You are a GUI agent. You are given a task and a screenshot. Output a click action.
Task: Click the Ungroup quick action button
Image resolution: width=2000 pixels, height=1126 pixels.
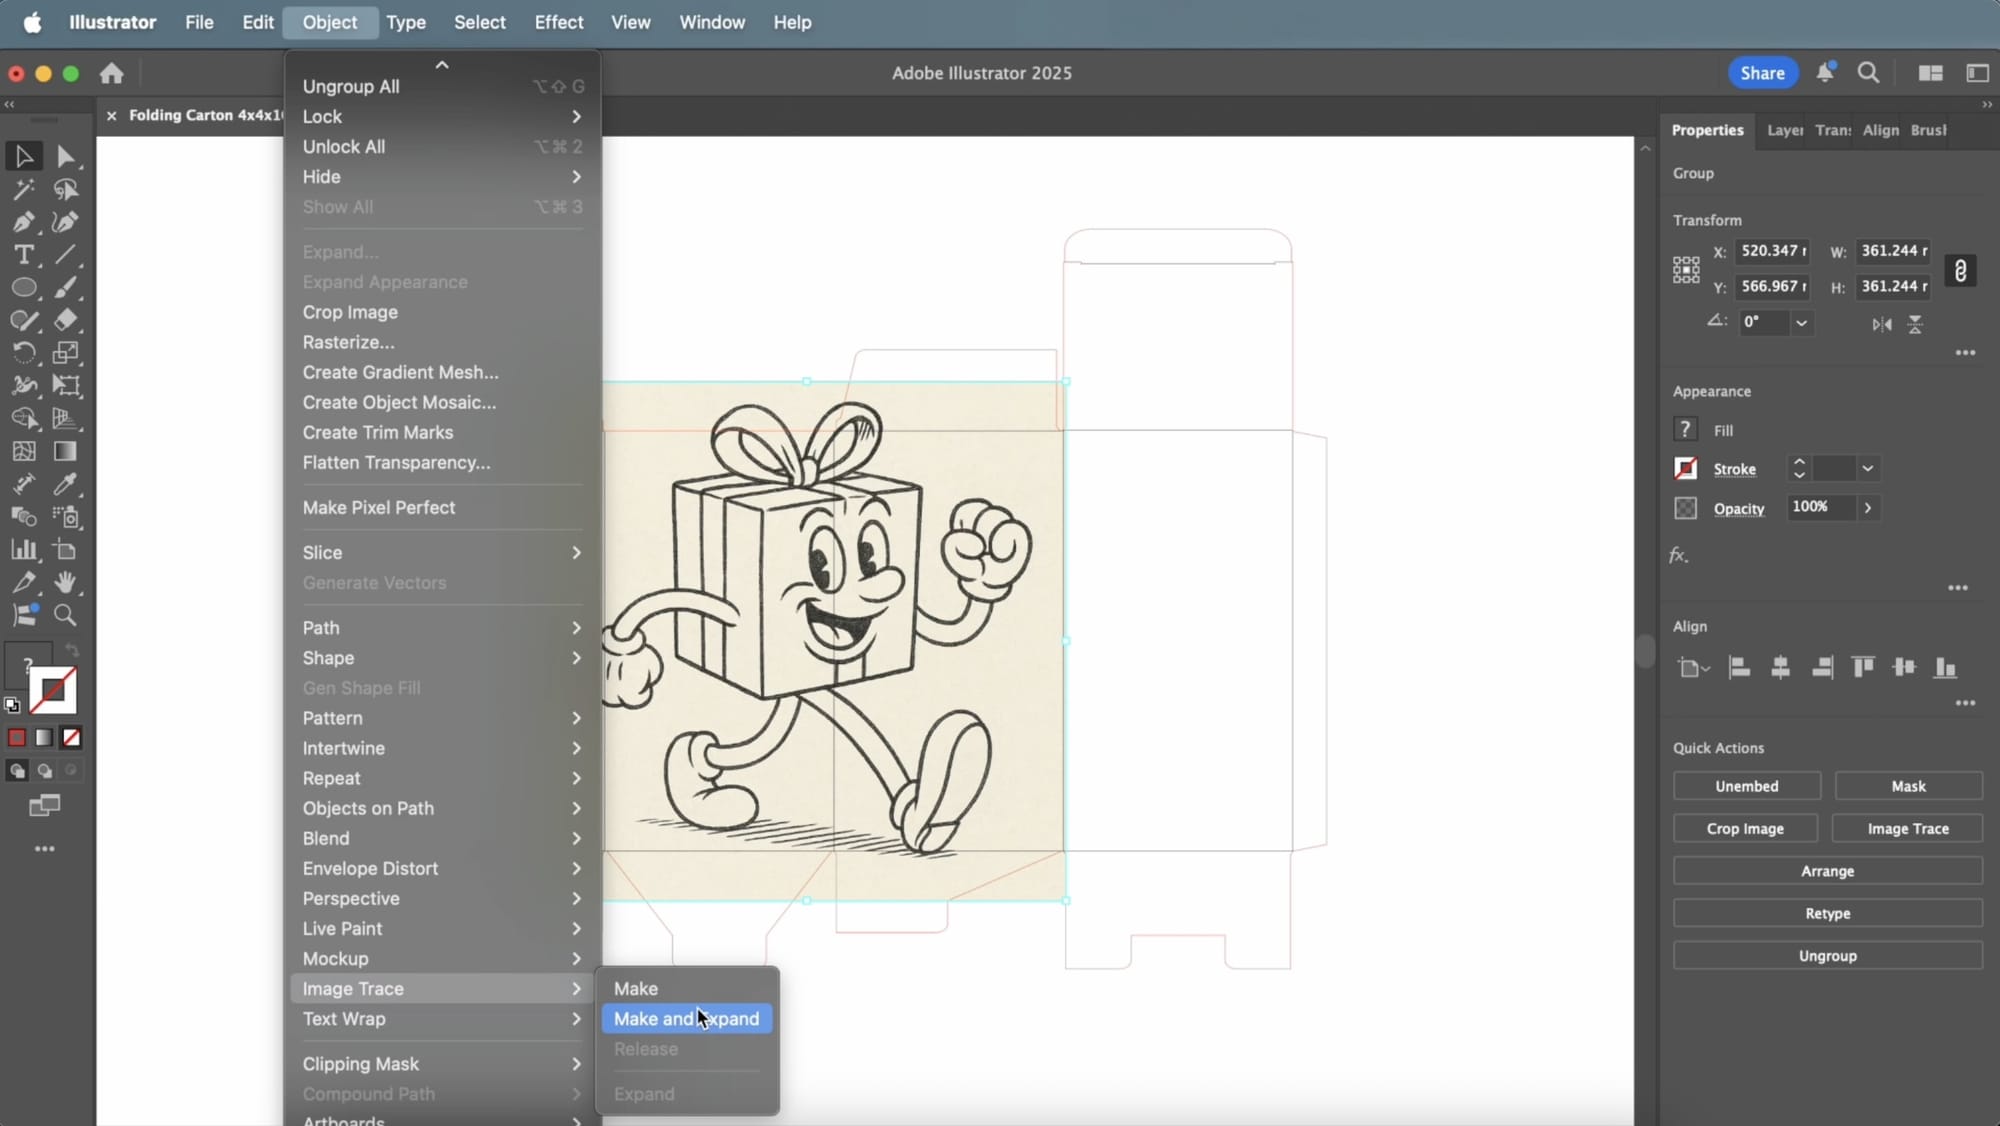click(1827, 956)
